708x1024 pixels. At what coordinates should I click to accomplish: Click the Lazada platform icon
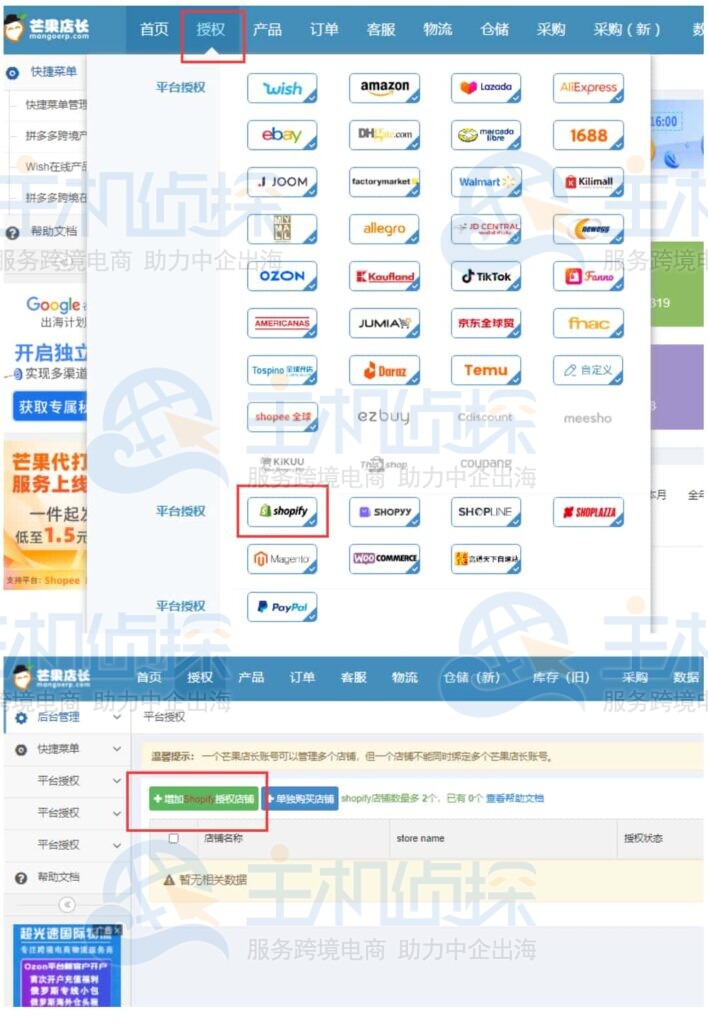(x=486, y=88)
